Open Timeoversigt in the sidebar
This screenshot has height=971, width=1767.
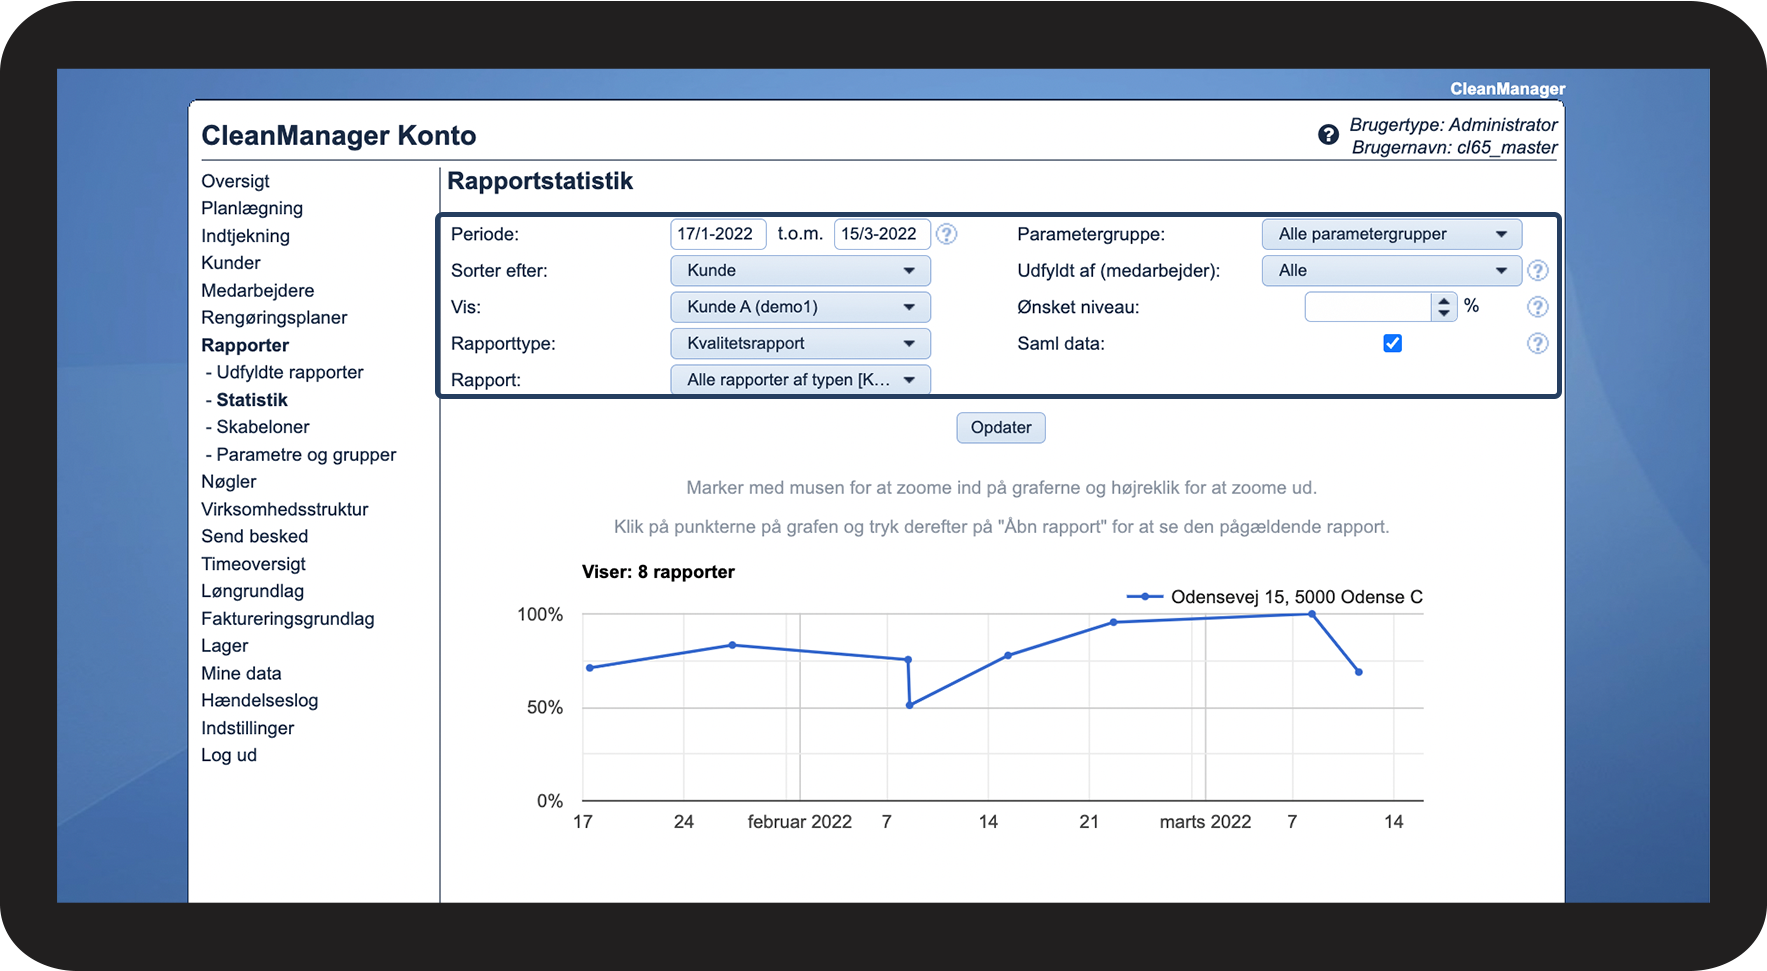click(254, 564)
